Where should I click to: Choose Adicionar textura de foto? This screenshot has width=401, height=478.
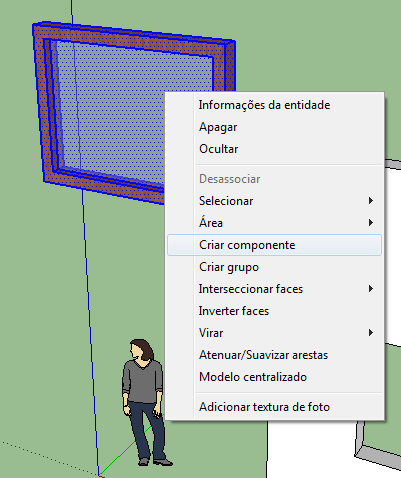coord(274,407)
